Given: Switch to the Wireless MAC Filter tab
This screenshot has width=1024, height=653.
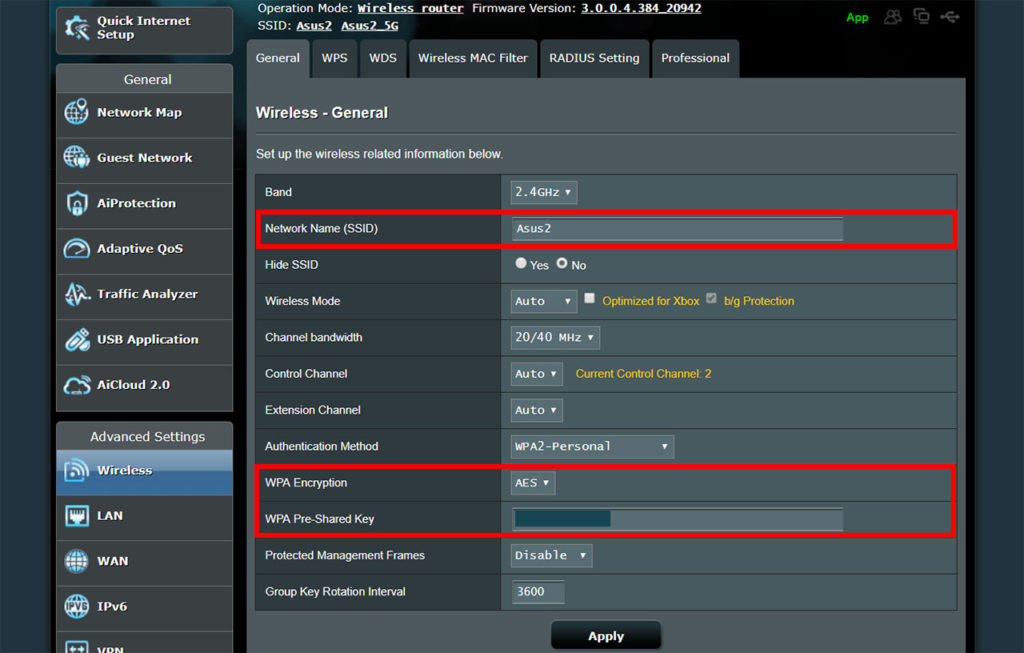Looking at the screenshot, I should click(x=472, y=58).
